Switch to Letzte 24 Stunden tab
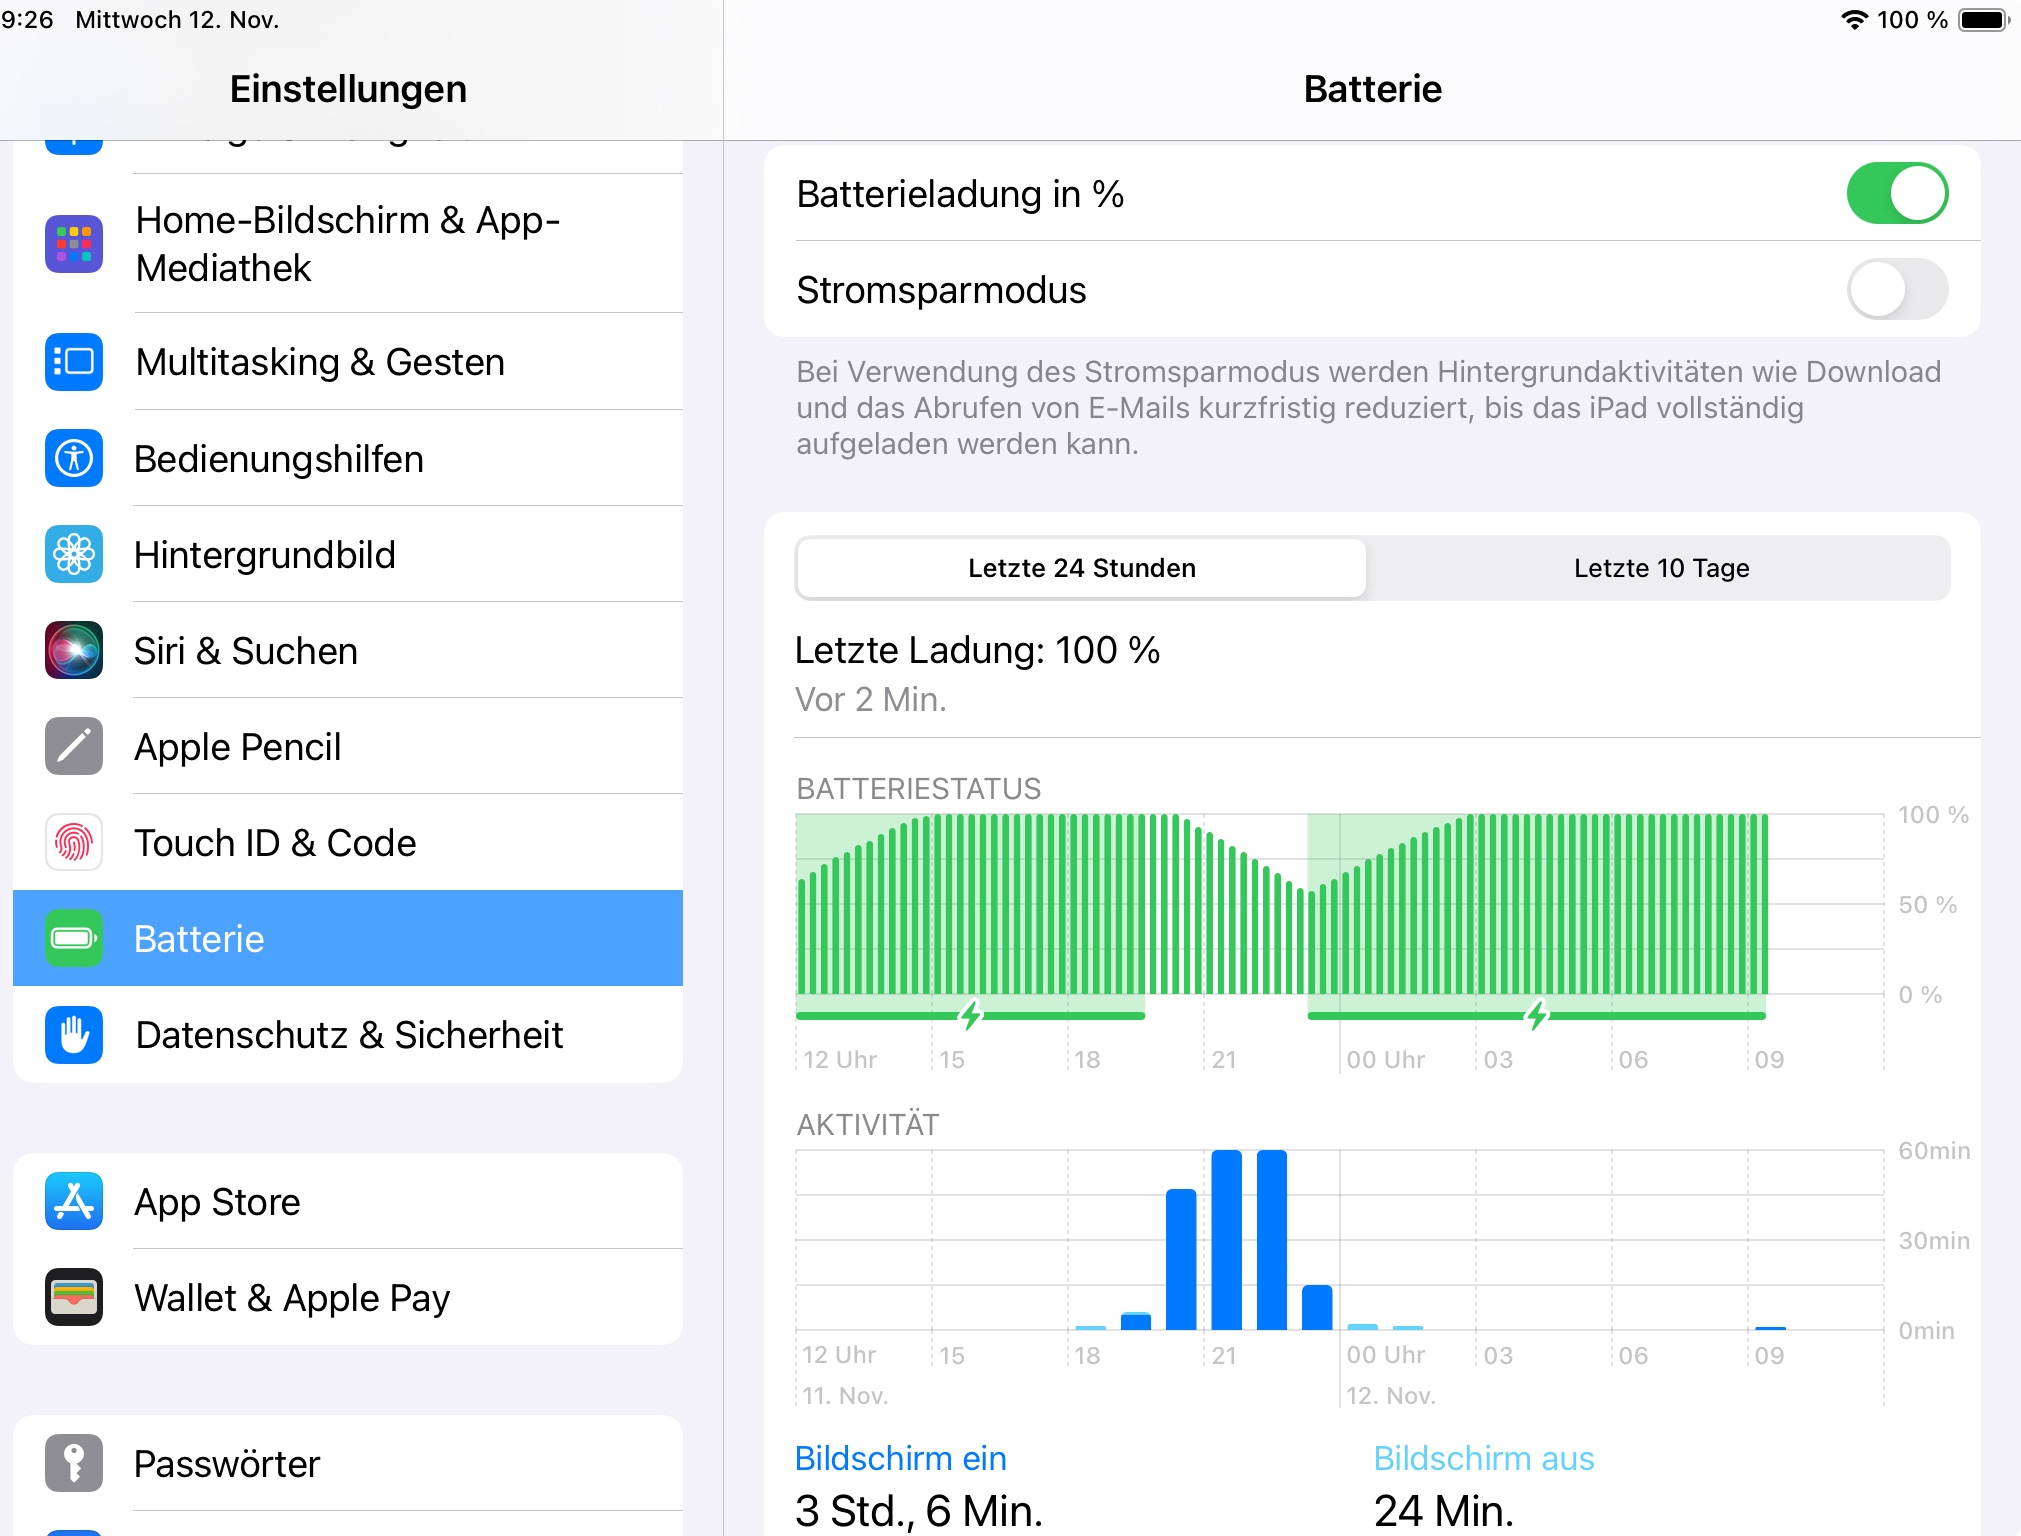The width and height of the screenshot is (2021, 1536). point(1081,568)
